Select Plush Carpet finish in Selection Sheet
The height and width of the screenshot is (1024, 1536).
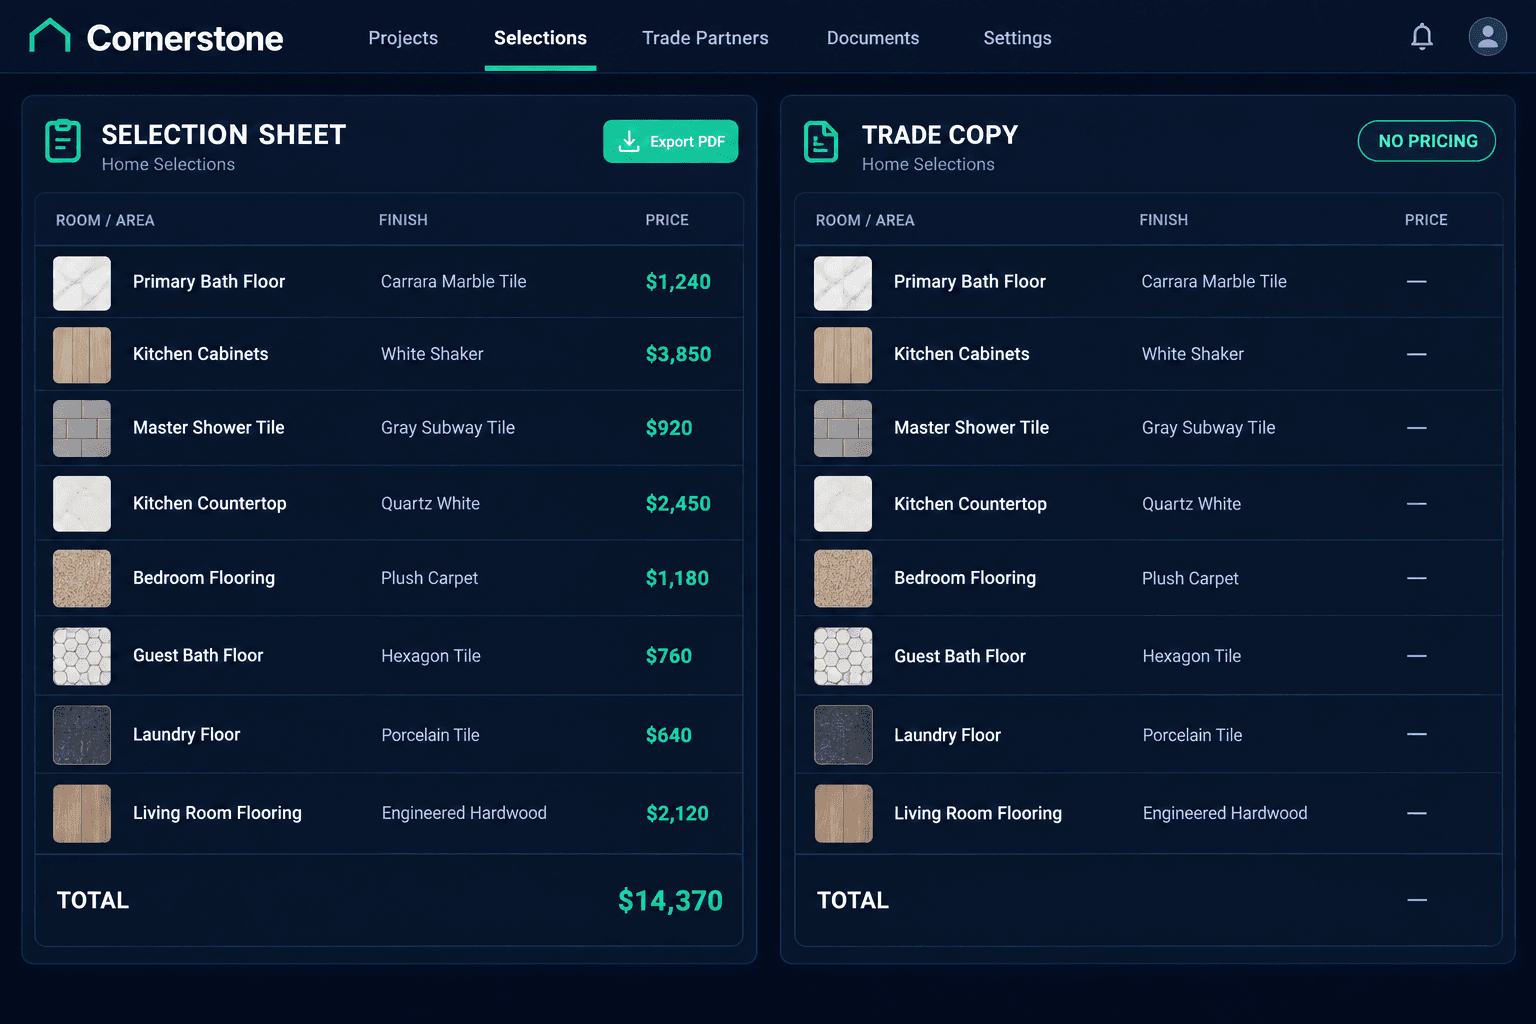[x=429, y=578]
